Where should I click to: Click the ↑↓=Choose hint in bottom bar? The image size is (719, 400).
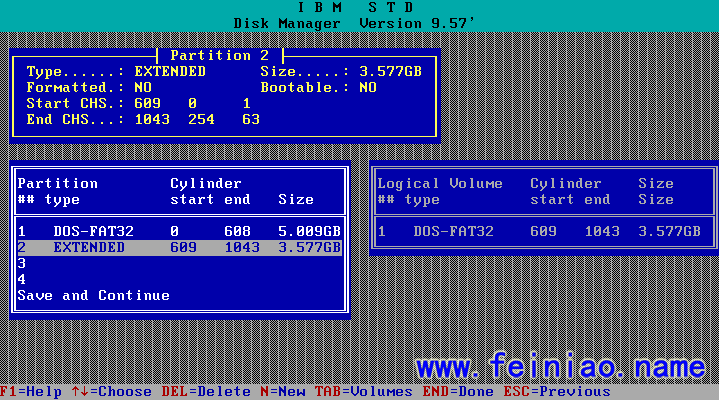(x=111, y=392)
